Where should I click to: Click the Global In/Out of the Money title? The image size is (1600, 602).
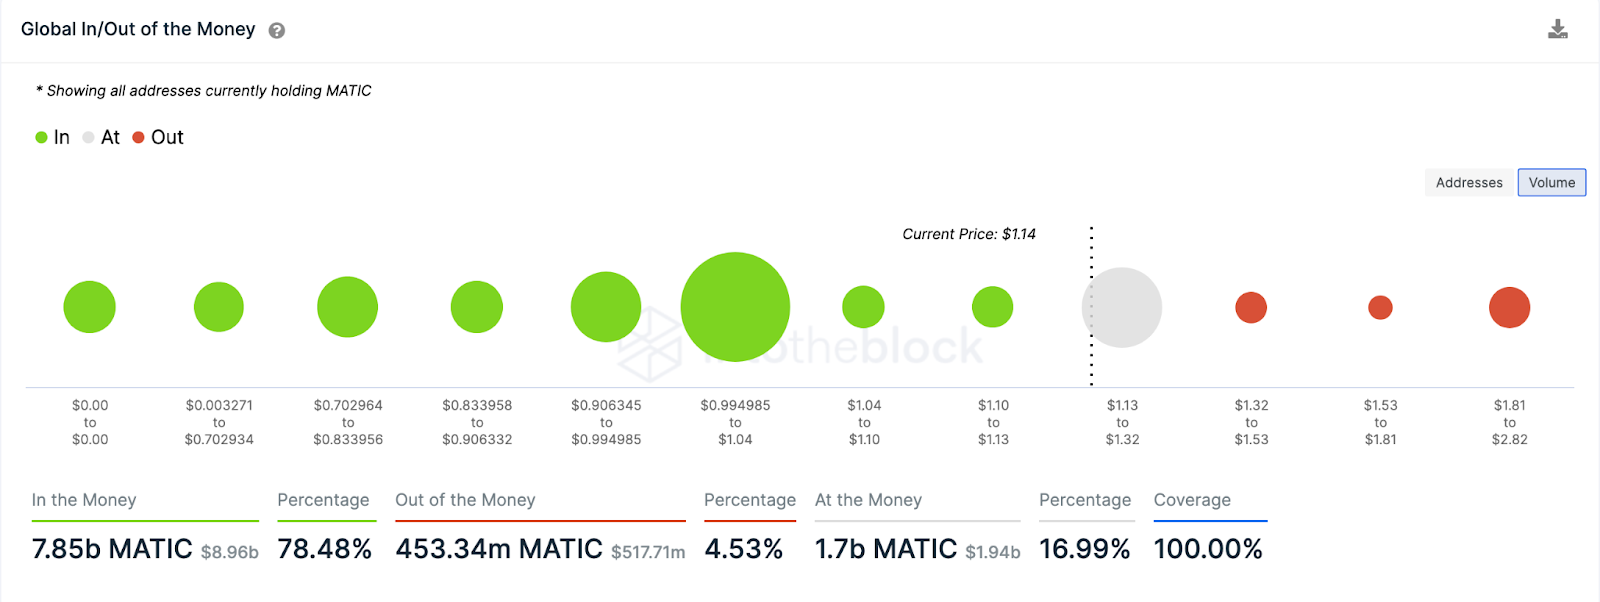click(x=138, y=29)
